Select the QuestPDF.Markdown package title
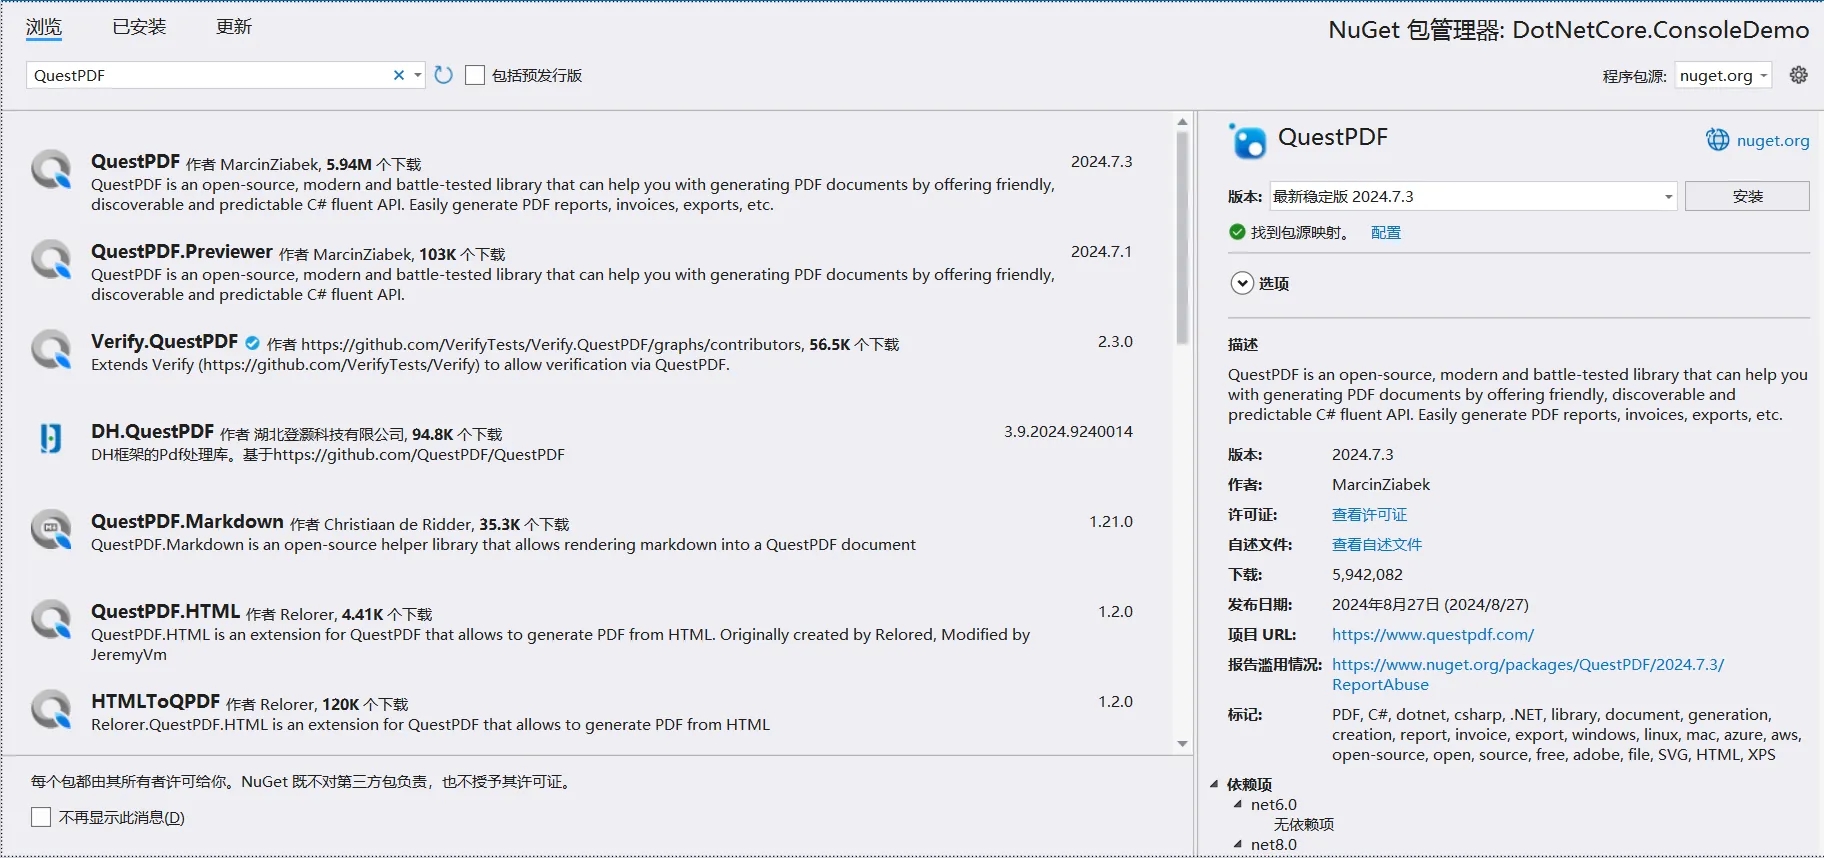Viewport: 1824px width, 858px height. click(187, 522)
